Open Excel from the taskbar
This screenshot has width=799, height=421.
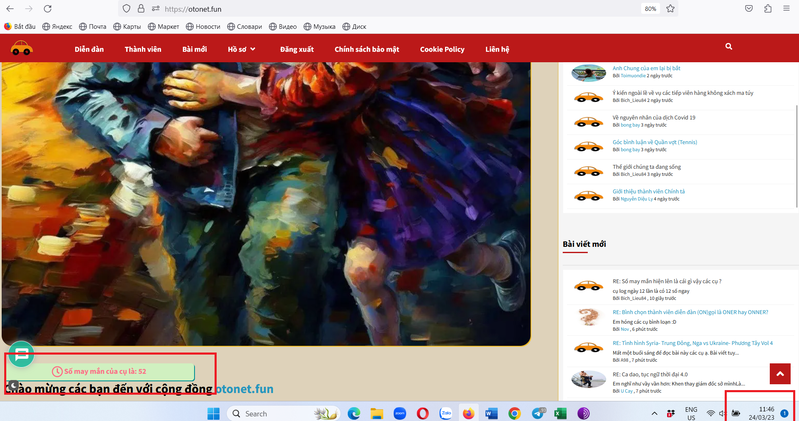coord(561,413)
